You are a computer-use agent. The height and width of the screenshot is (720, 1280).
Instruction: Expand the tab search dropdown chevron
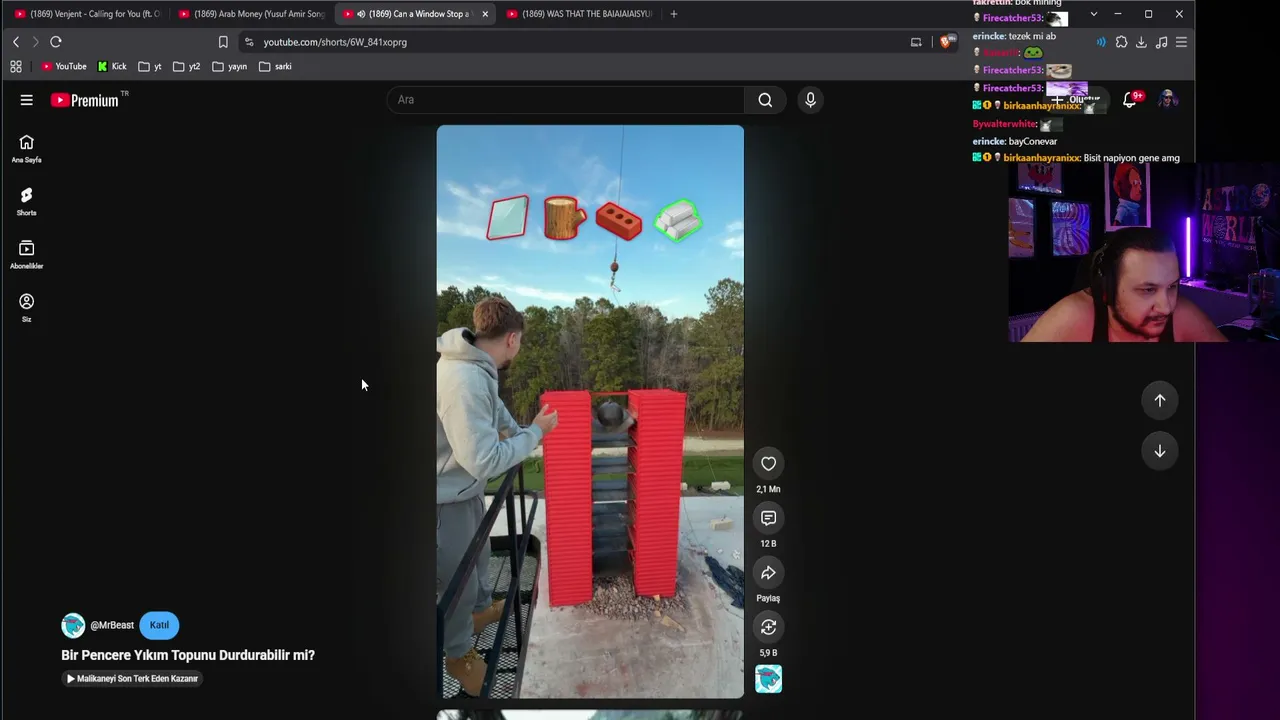tap(1093, 14)
